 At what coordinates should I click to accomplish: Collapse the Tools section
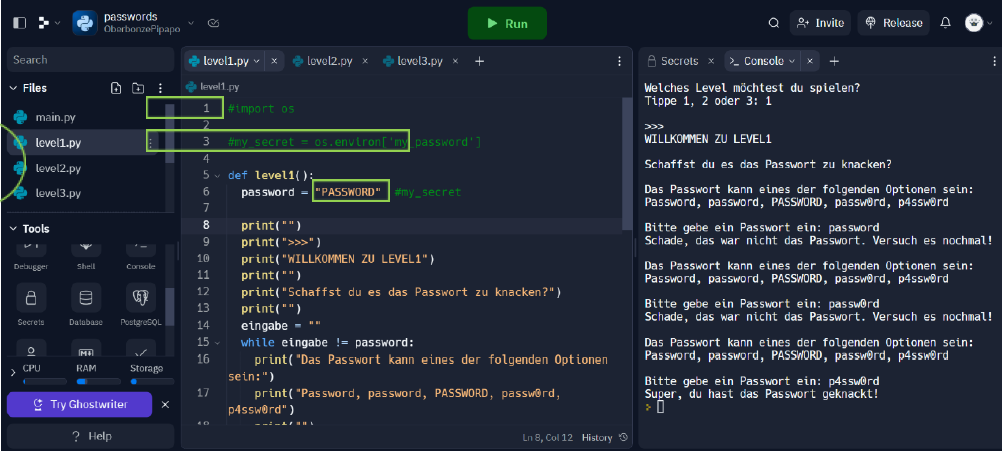13,229
